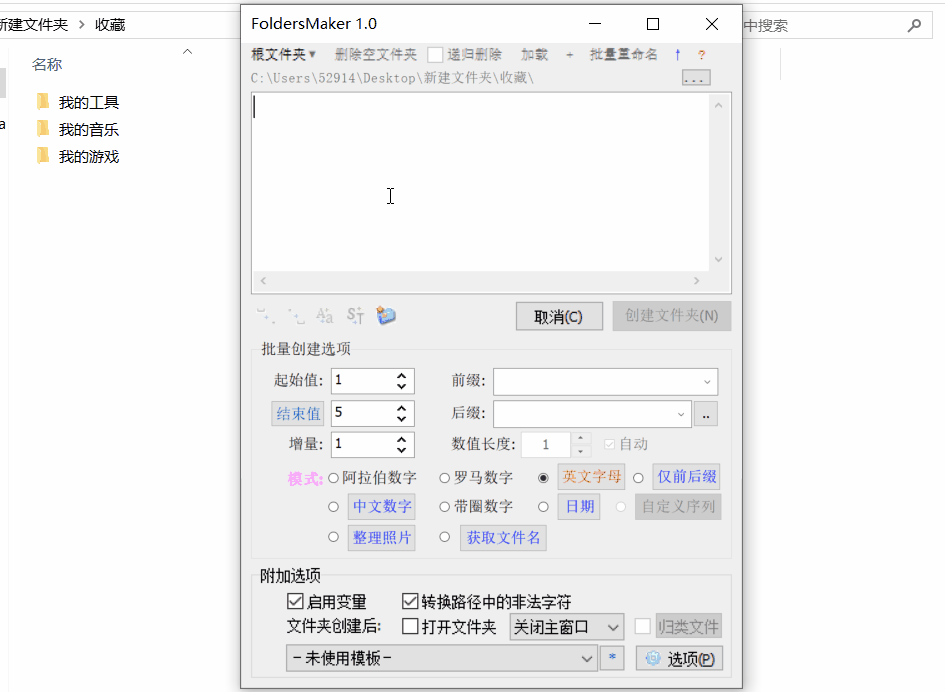Toggle the 递归删除 checkbox

pyautogui.click(x=435, y=55)
